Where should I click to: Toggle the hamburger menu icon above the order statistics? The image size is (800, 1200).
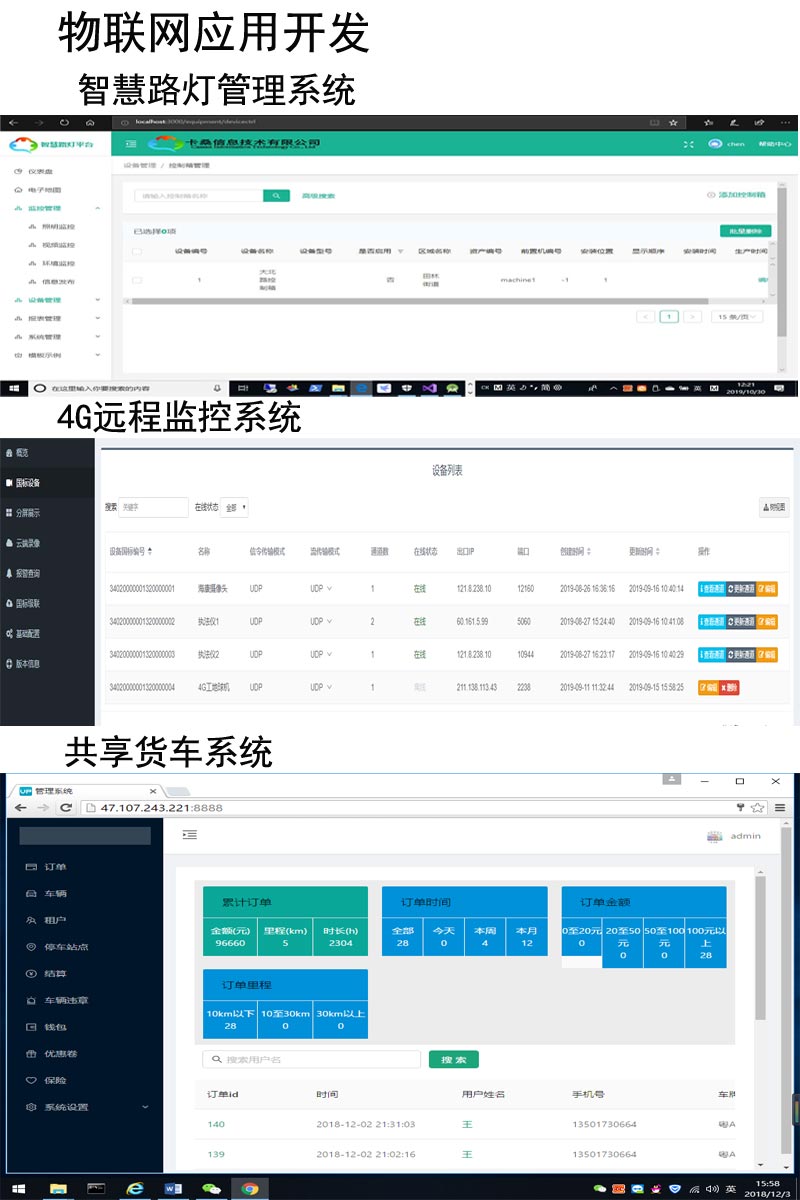point(190,835)
